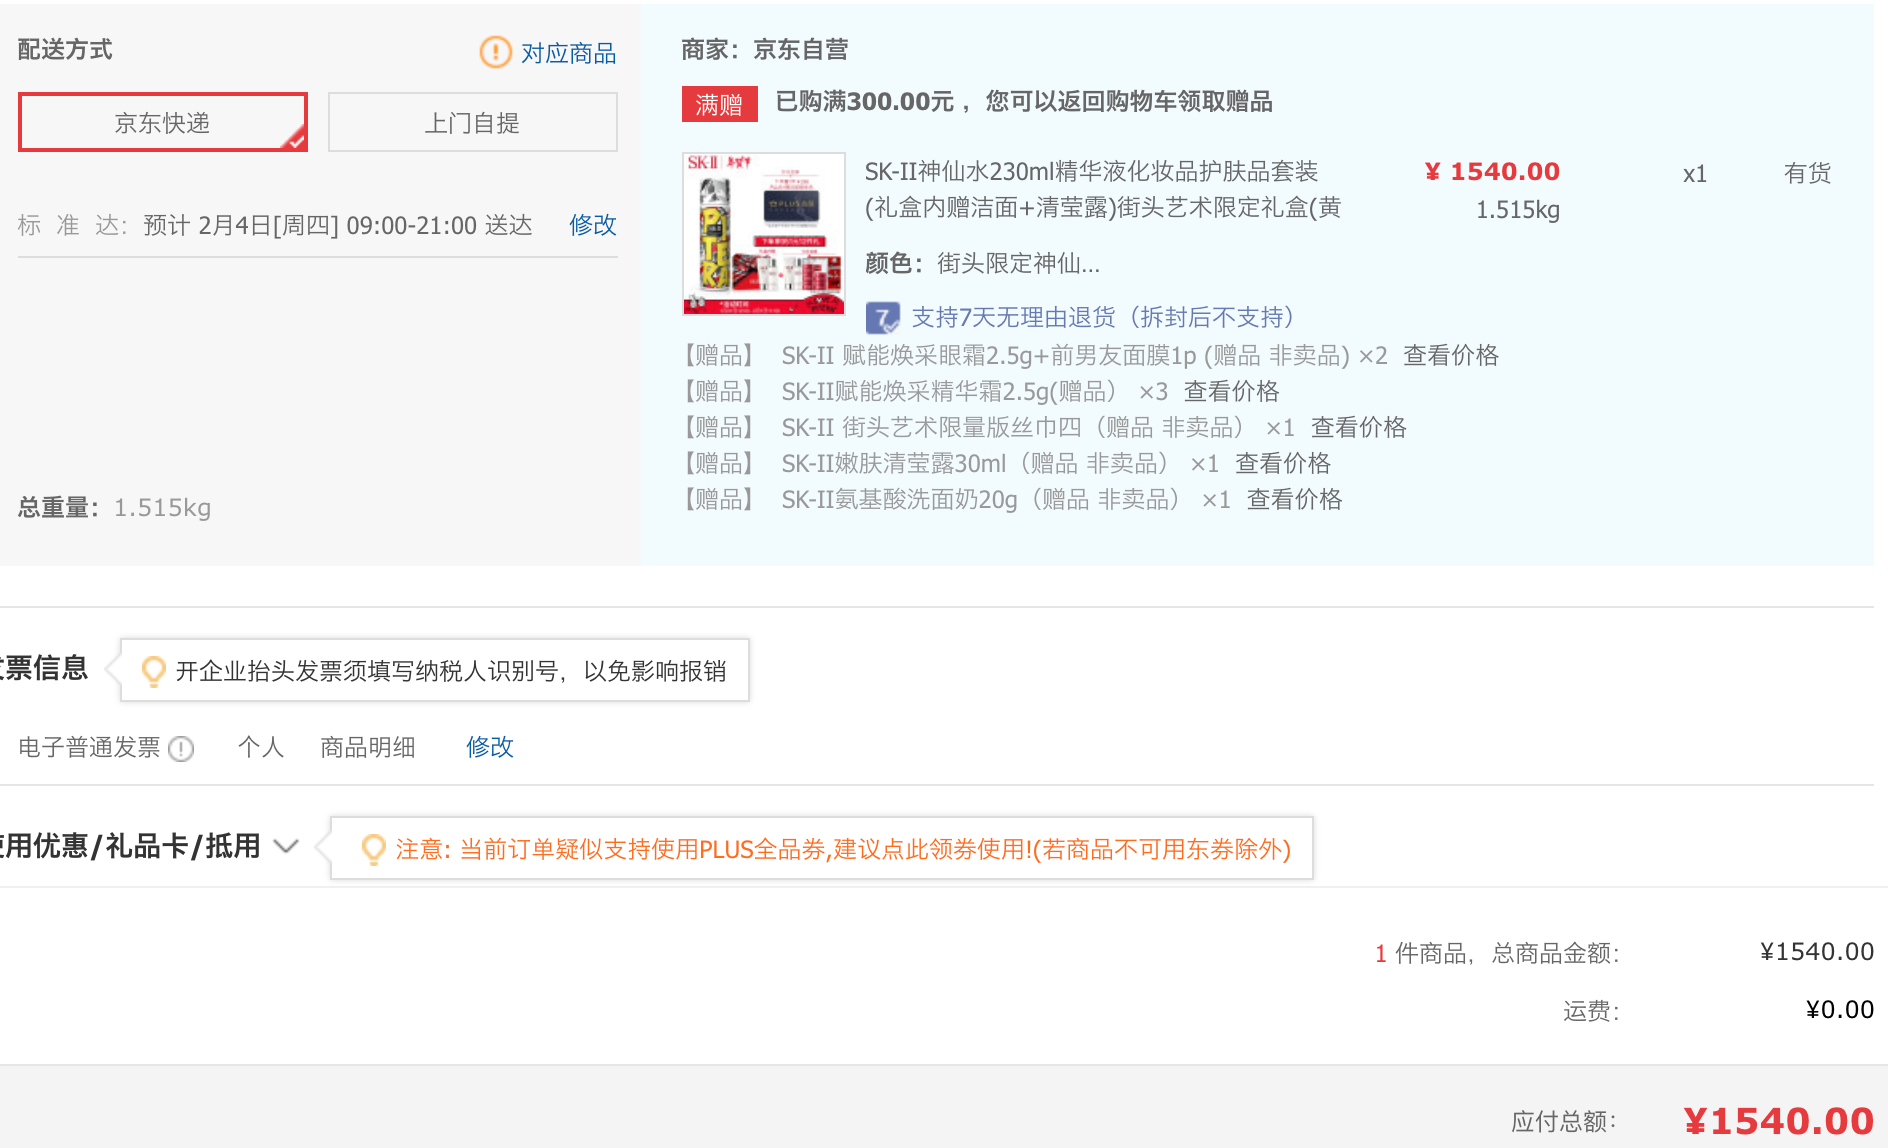Click the lightbulb icon in the invoice tip

(153, 671)
